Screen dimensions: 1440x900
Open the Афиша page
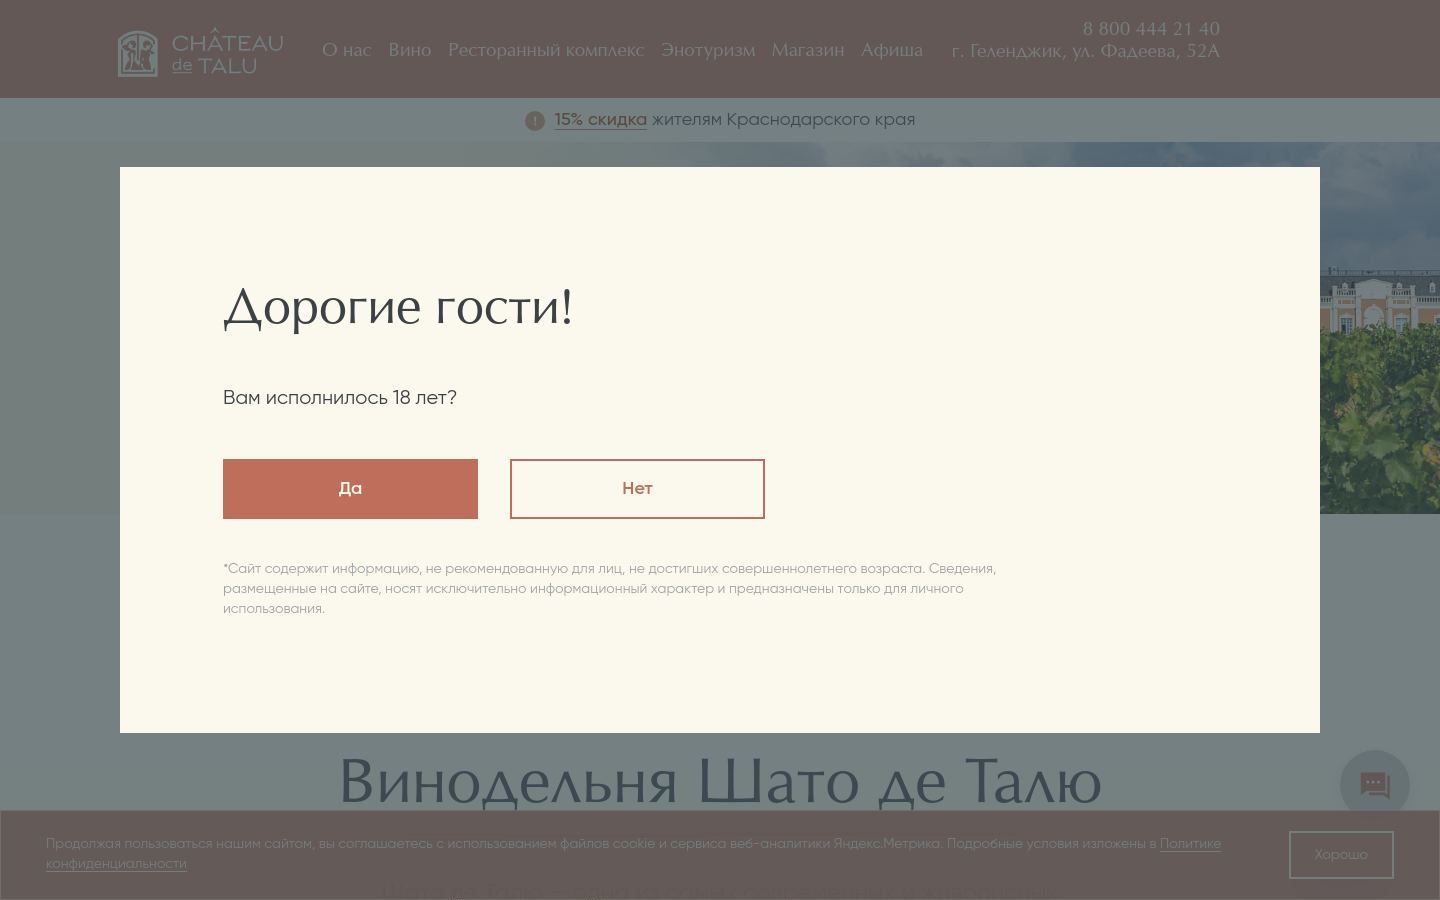point(892,50)
